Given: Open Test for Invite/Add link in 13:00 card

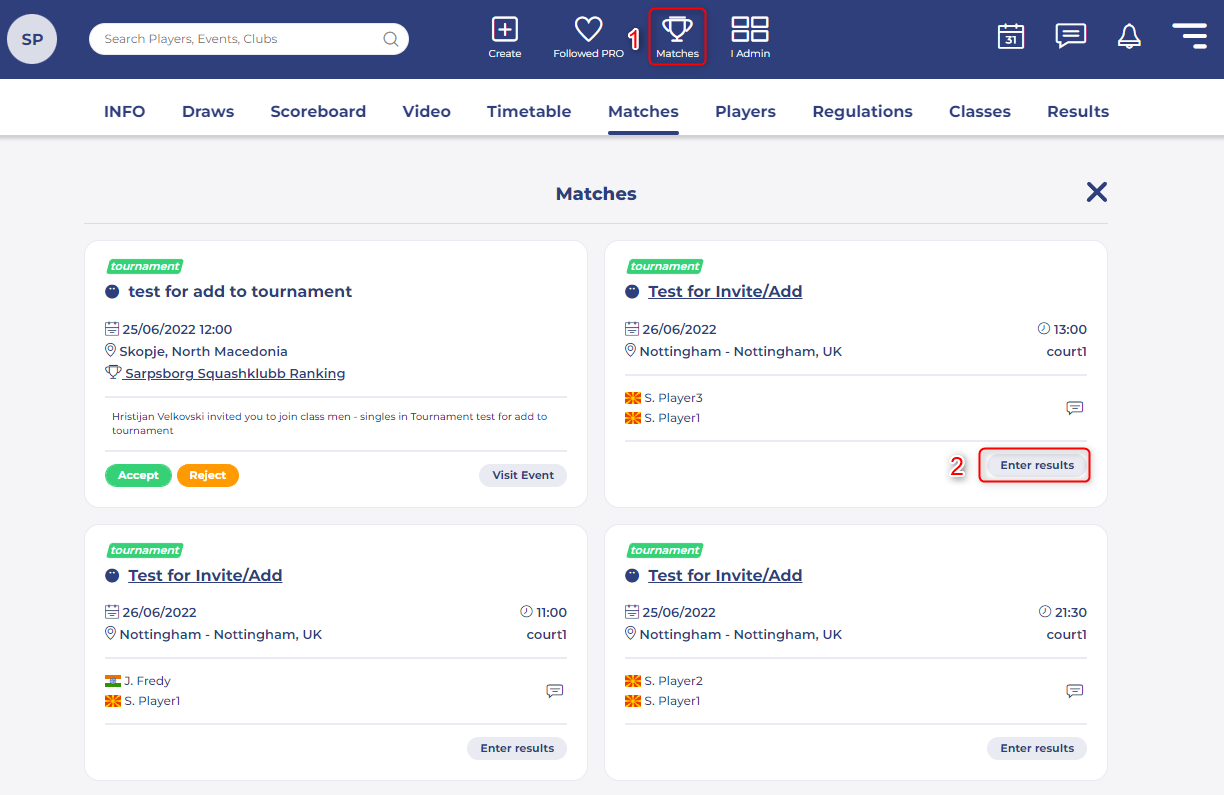Looking at the screenshot, I should click(725, 292).
